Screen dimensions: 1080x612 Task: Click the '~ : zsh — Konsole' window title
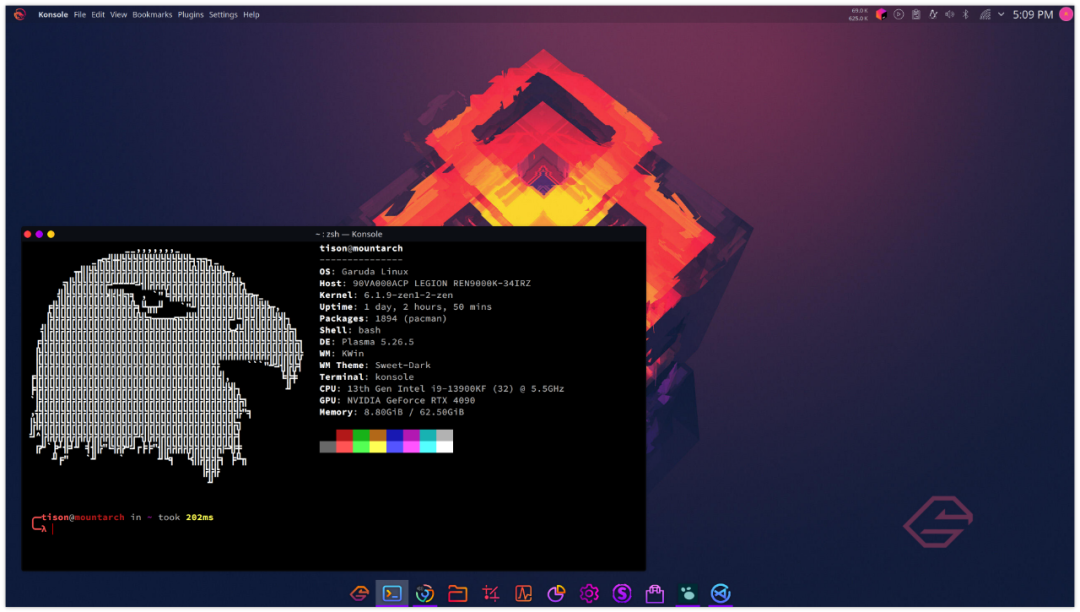(x=349, y=234)
